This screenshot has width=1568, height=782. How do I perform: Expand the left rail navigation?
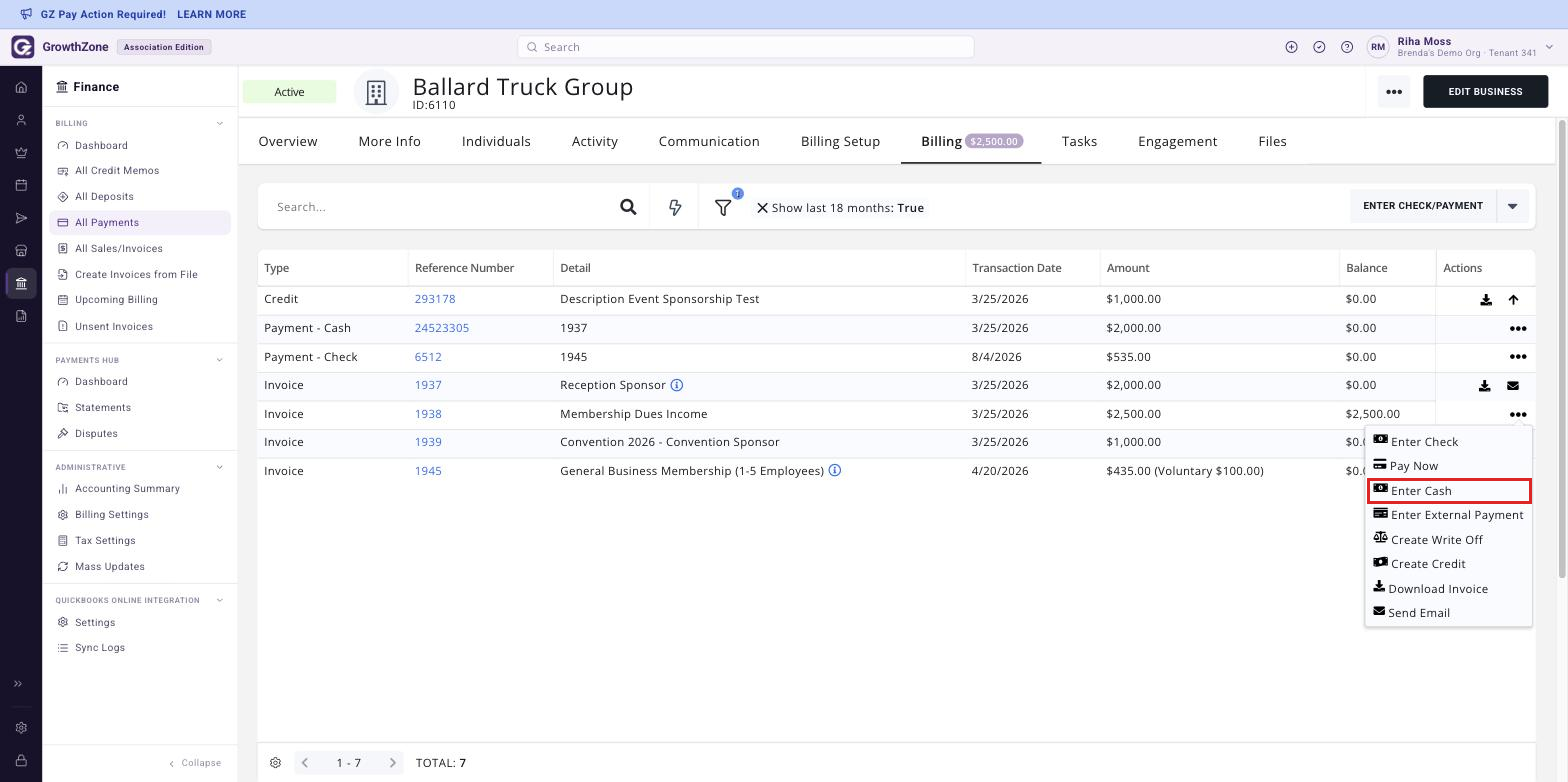tap(18, 684)
